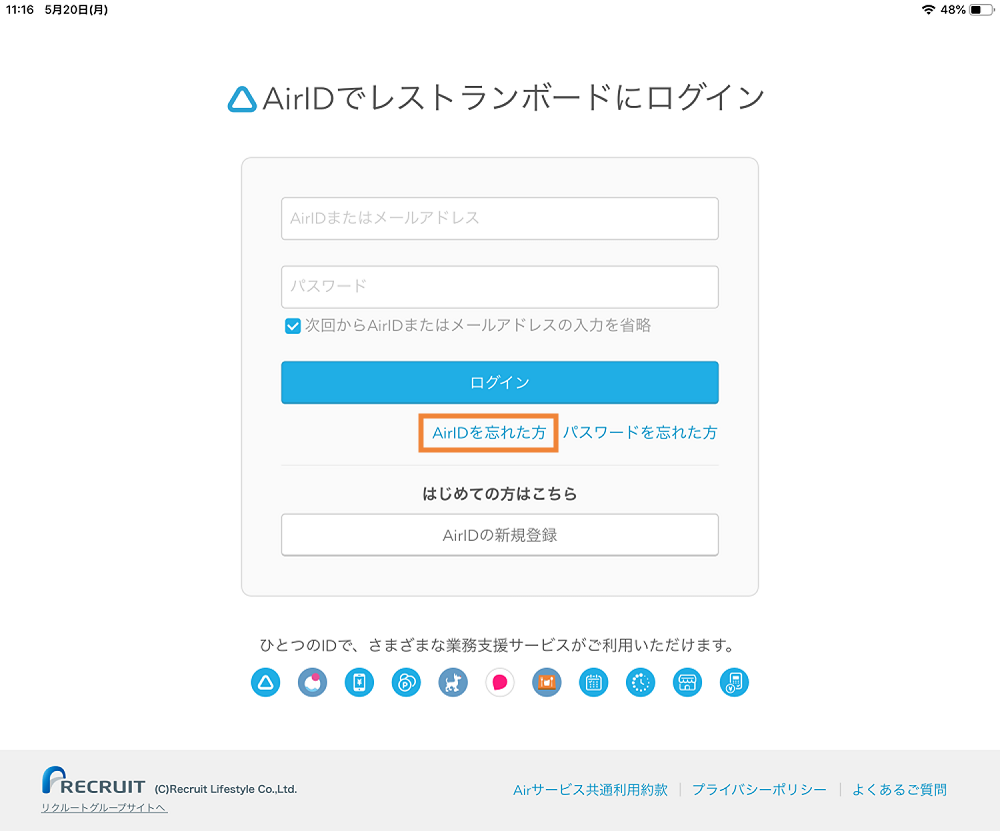
Task: Open the よくあるご質問 footer link
Action: point(899,790)
